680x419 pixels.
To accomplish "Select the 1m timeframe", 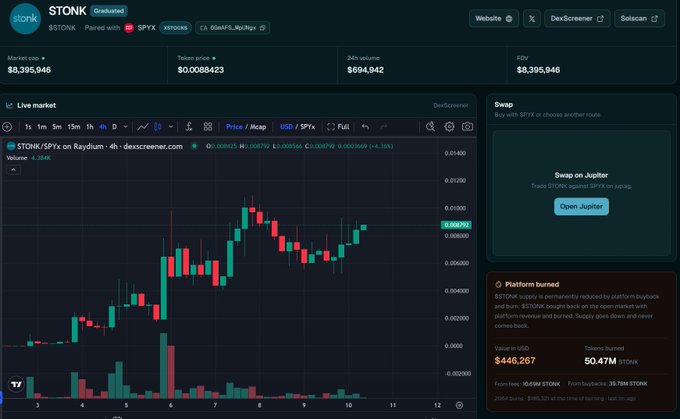I will (42, 127).
